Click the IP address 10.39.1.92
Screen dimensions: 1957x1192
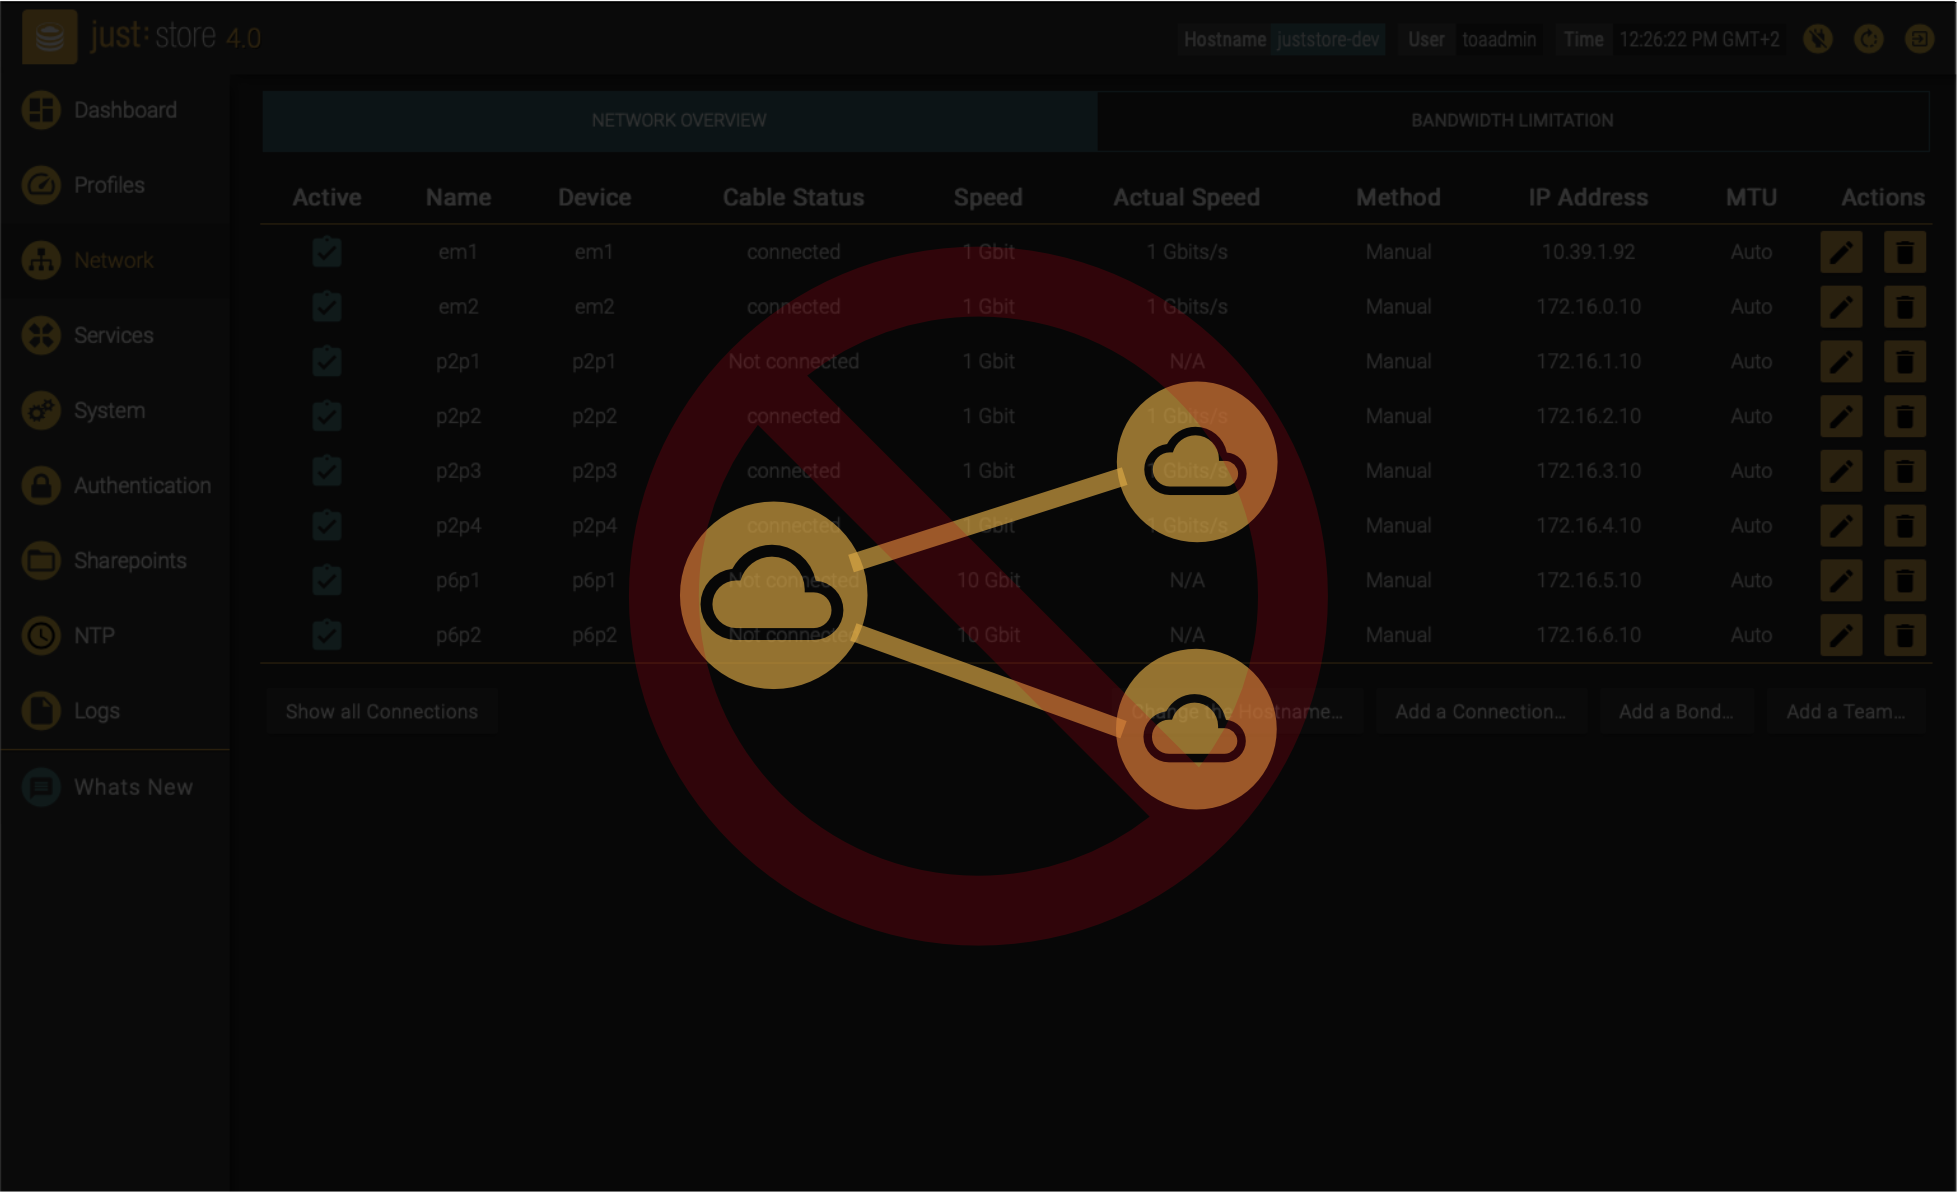pos(1588,252)
